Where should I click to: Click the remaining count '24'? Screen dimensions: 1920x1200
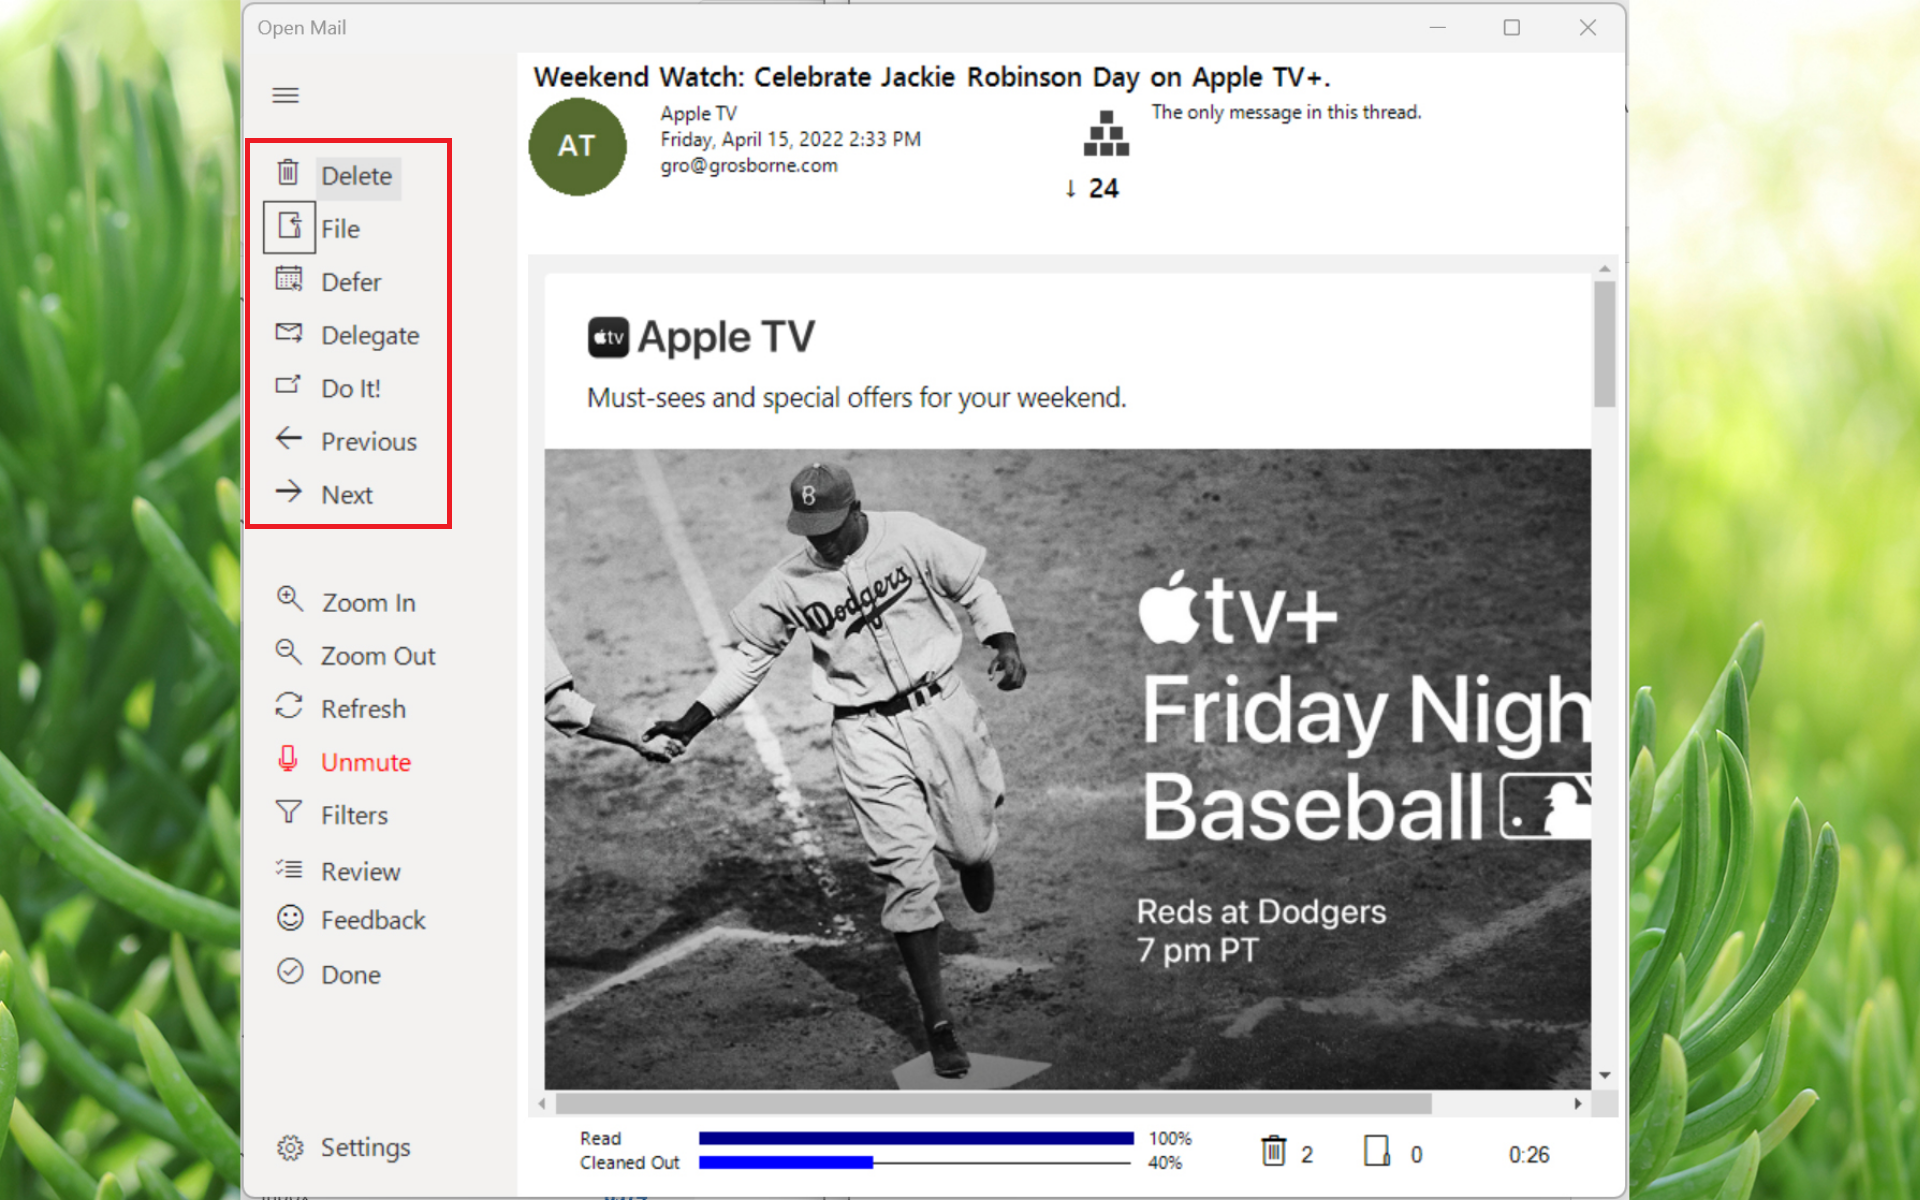(x=1103, y=188)
